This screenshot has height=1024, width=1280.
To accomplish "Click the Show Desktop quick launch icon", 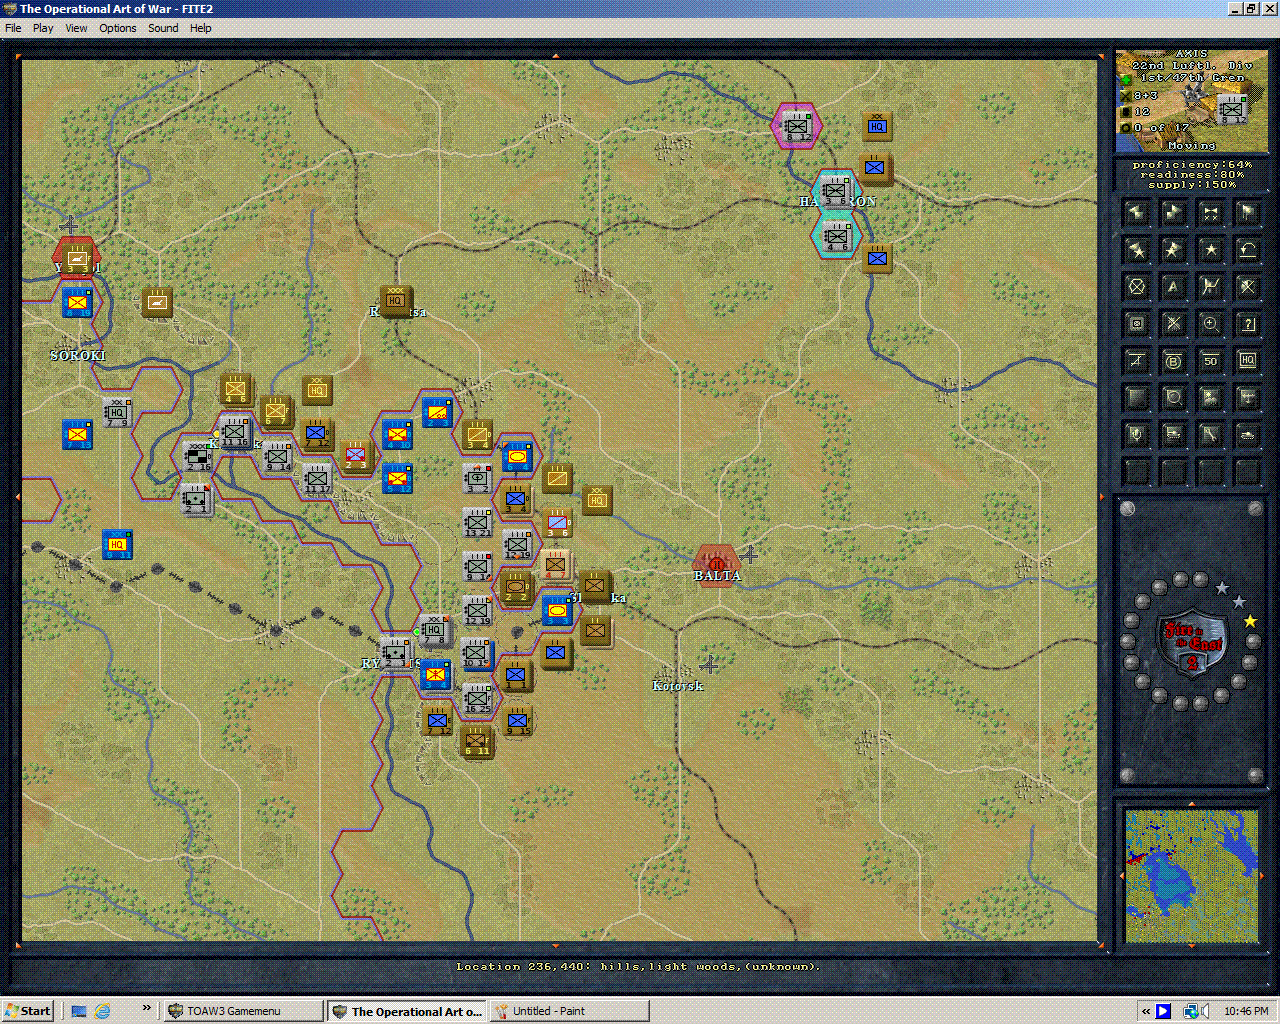I will click(79, 1011).
